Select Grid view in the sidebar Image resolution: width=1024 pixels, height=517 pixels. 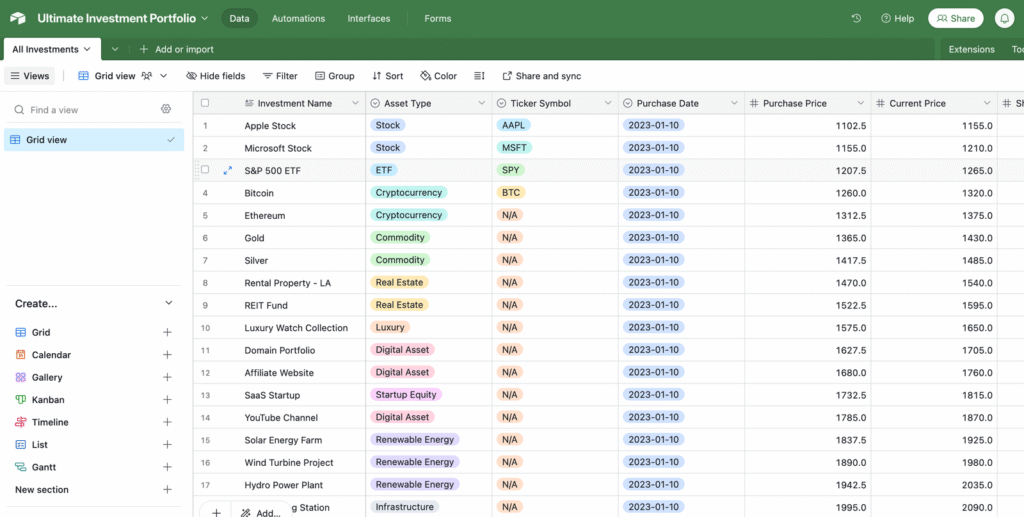point(94,140)
